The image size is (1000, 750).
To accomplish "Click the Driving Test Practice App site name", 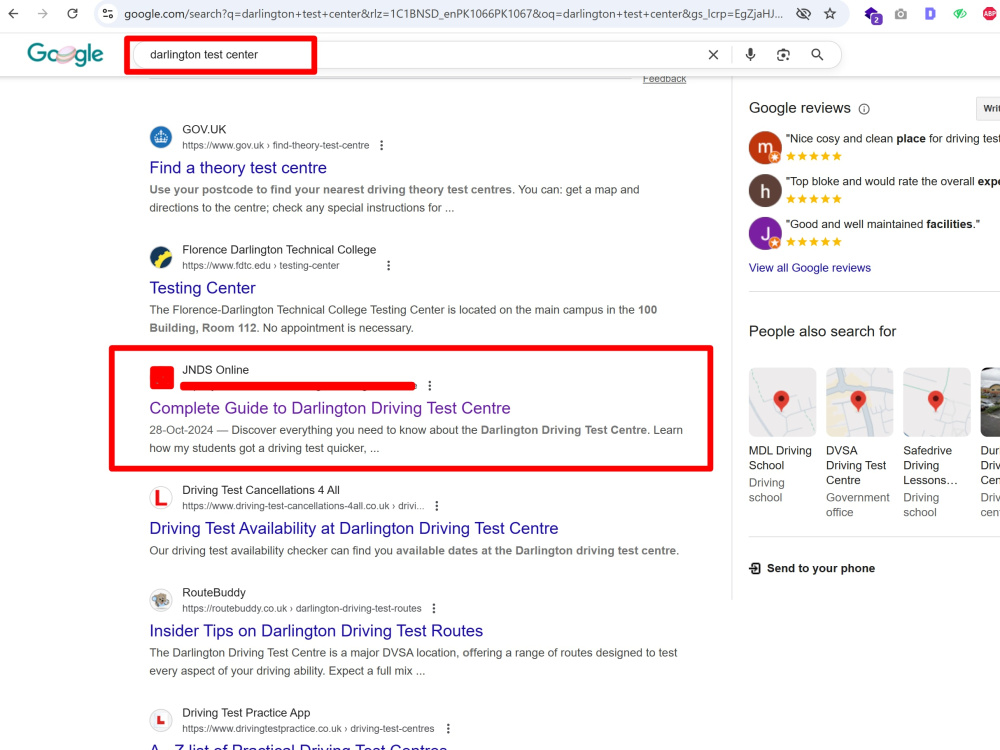I will [246, 713].
